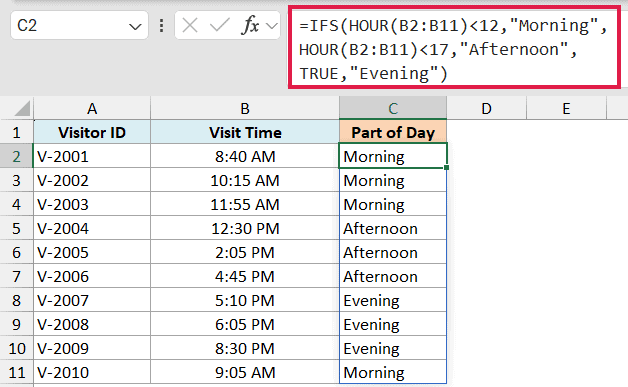Select cell V-2005

tap(92, 252)
